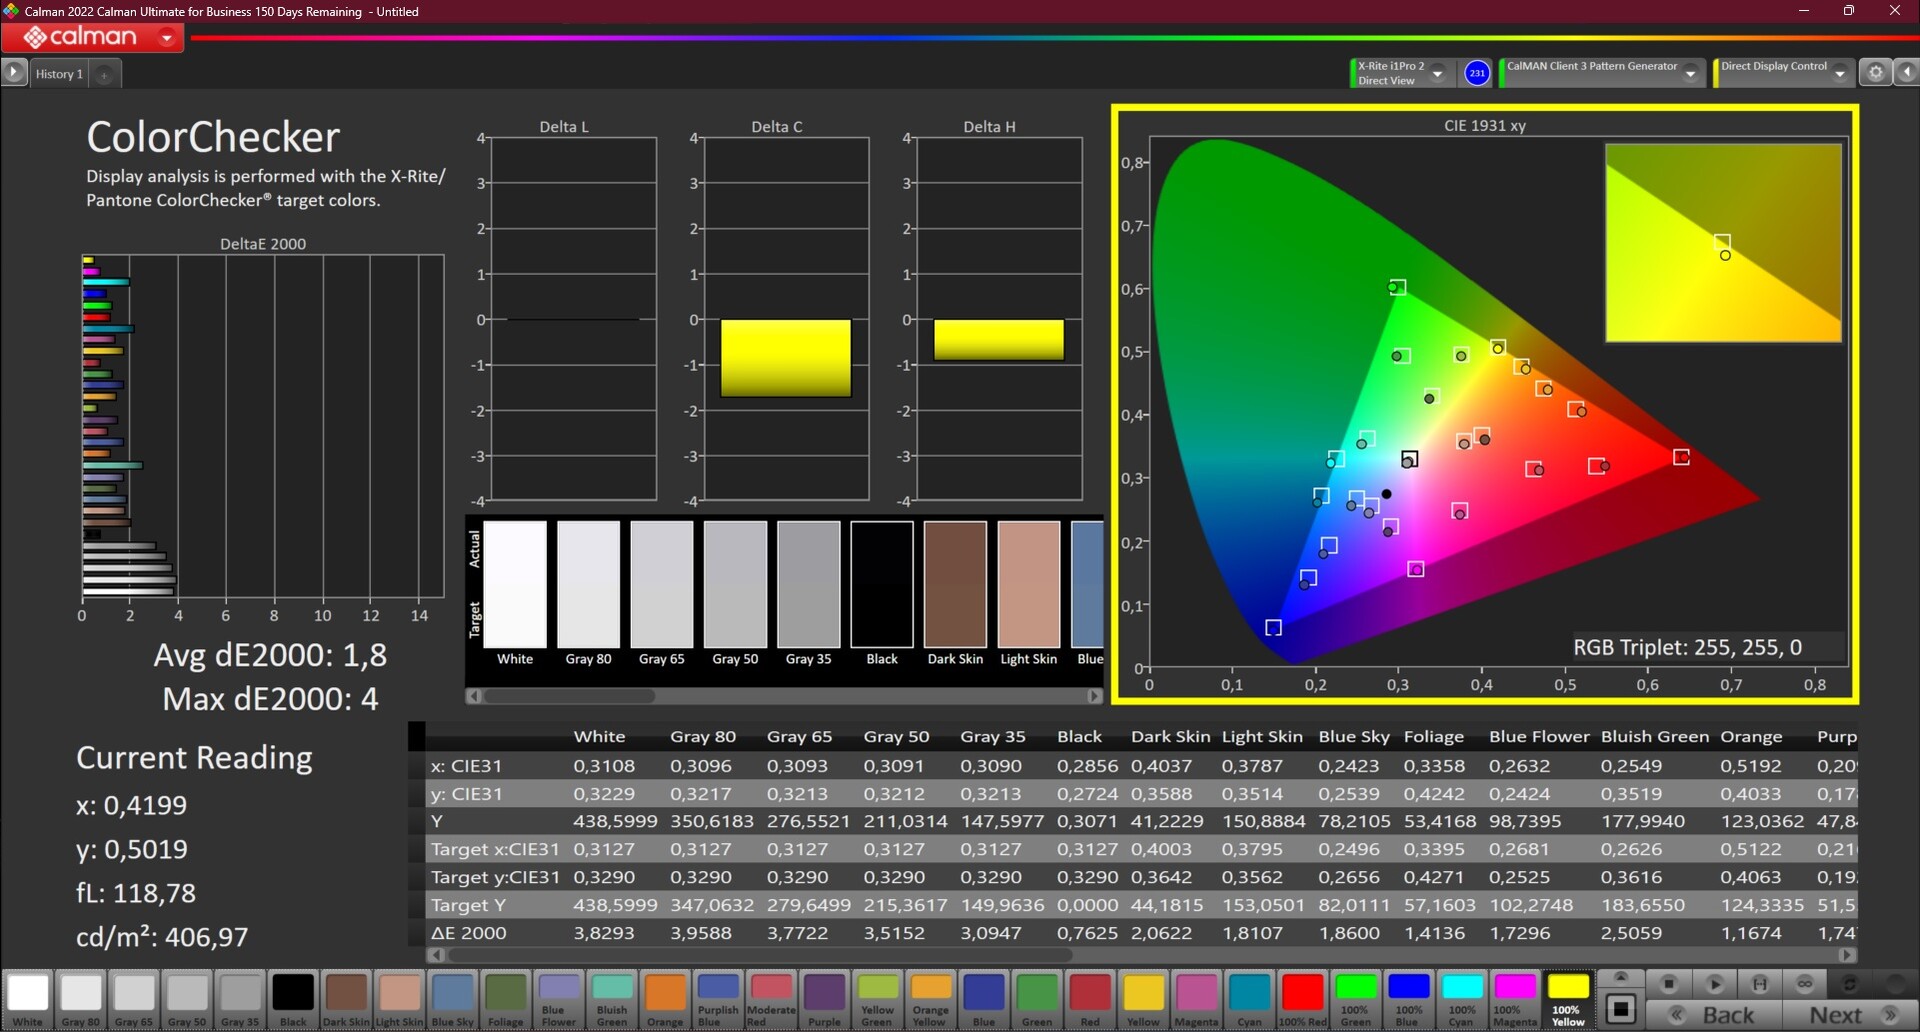This screenshot has width=1920, height=1032.
Task: Start continuous read with infinity icon
Action: [x=1805, y=984]
